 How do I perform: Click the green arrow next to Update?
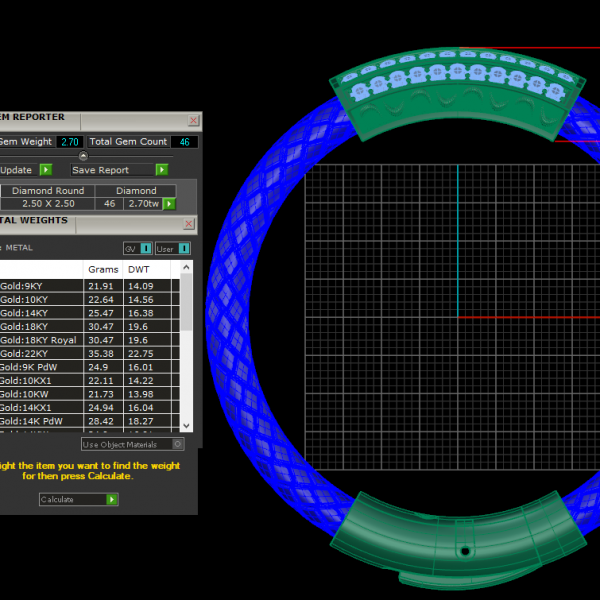(45, 170)
